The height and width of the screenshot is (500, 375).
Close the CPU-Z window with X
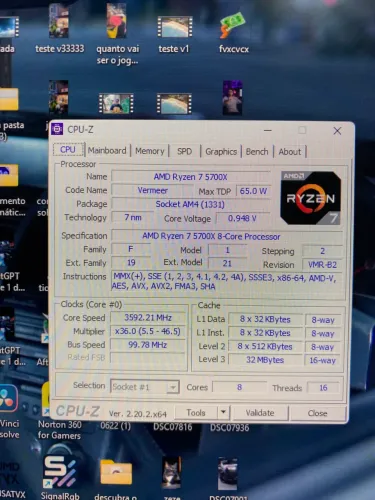pos(337,131)
